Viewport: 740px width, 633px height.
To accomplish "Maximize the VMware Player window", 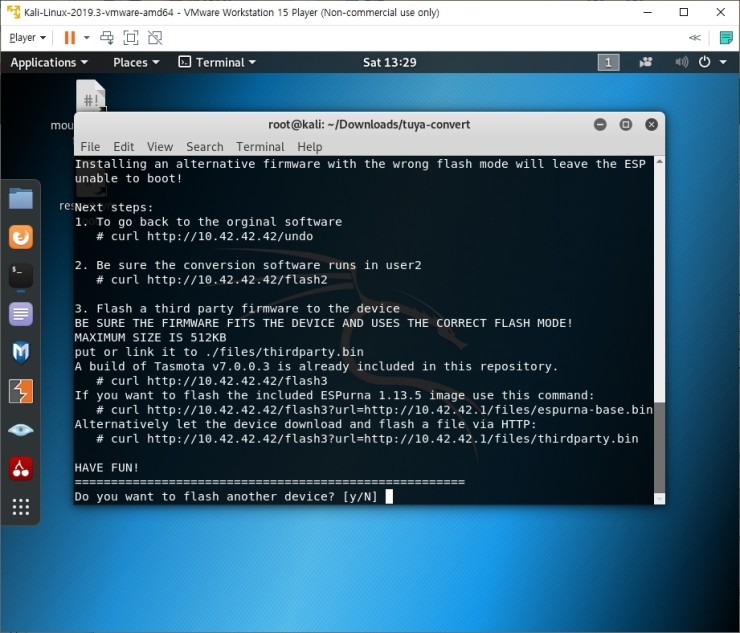I will (684, 12).
